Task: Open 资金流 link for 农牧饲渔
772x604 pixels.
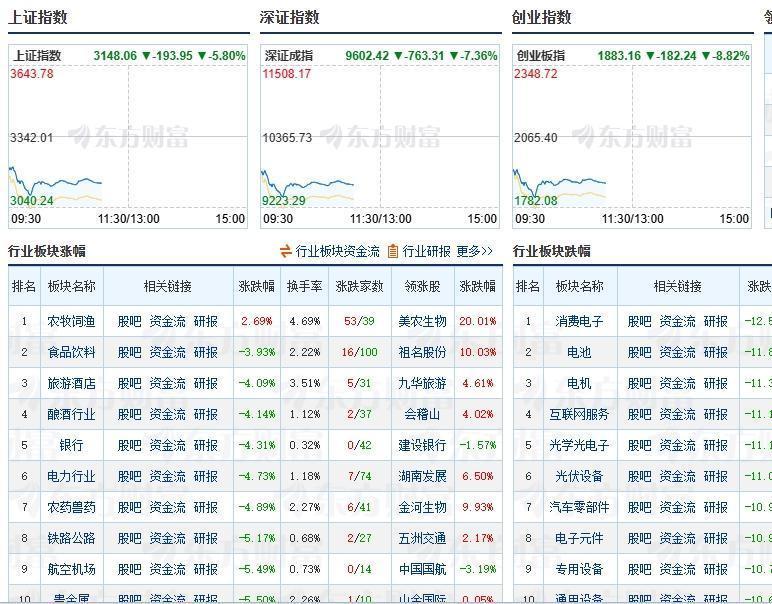Action: [167, 321]
